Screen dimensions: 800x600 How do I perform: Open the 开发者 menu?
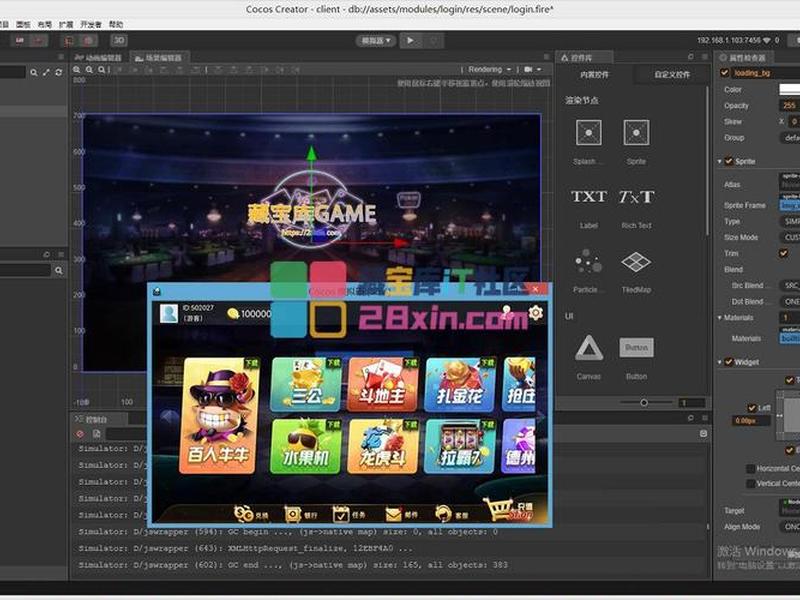(x=91, y=24)
